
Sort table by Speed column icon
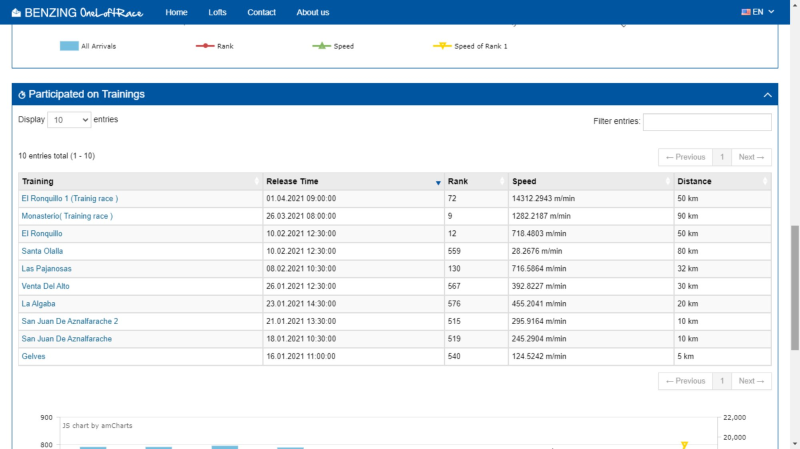(668, 182)
